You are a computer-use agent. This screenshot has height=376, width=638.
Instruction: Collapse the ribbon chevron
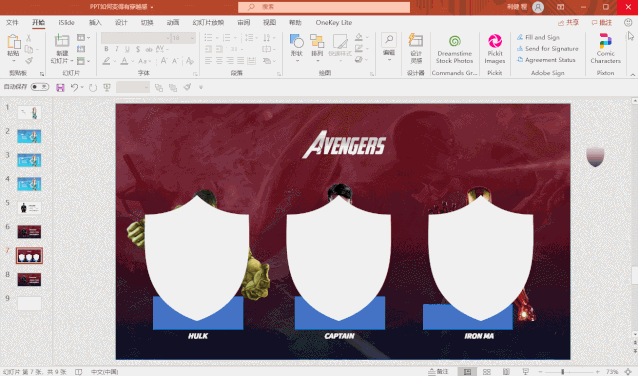tap(633, 74)
